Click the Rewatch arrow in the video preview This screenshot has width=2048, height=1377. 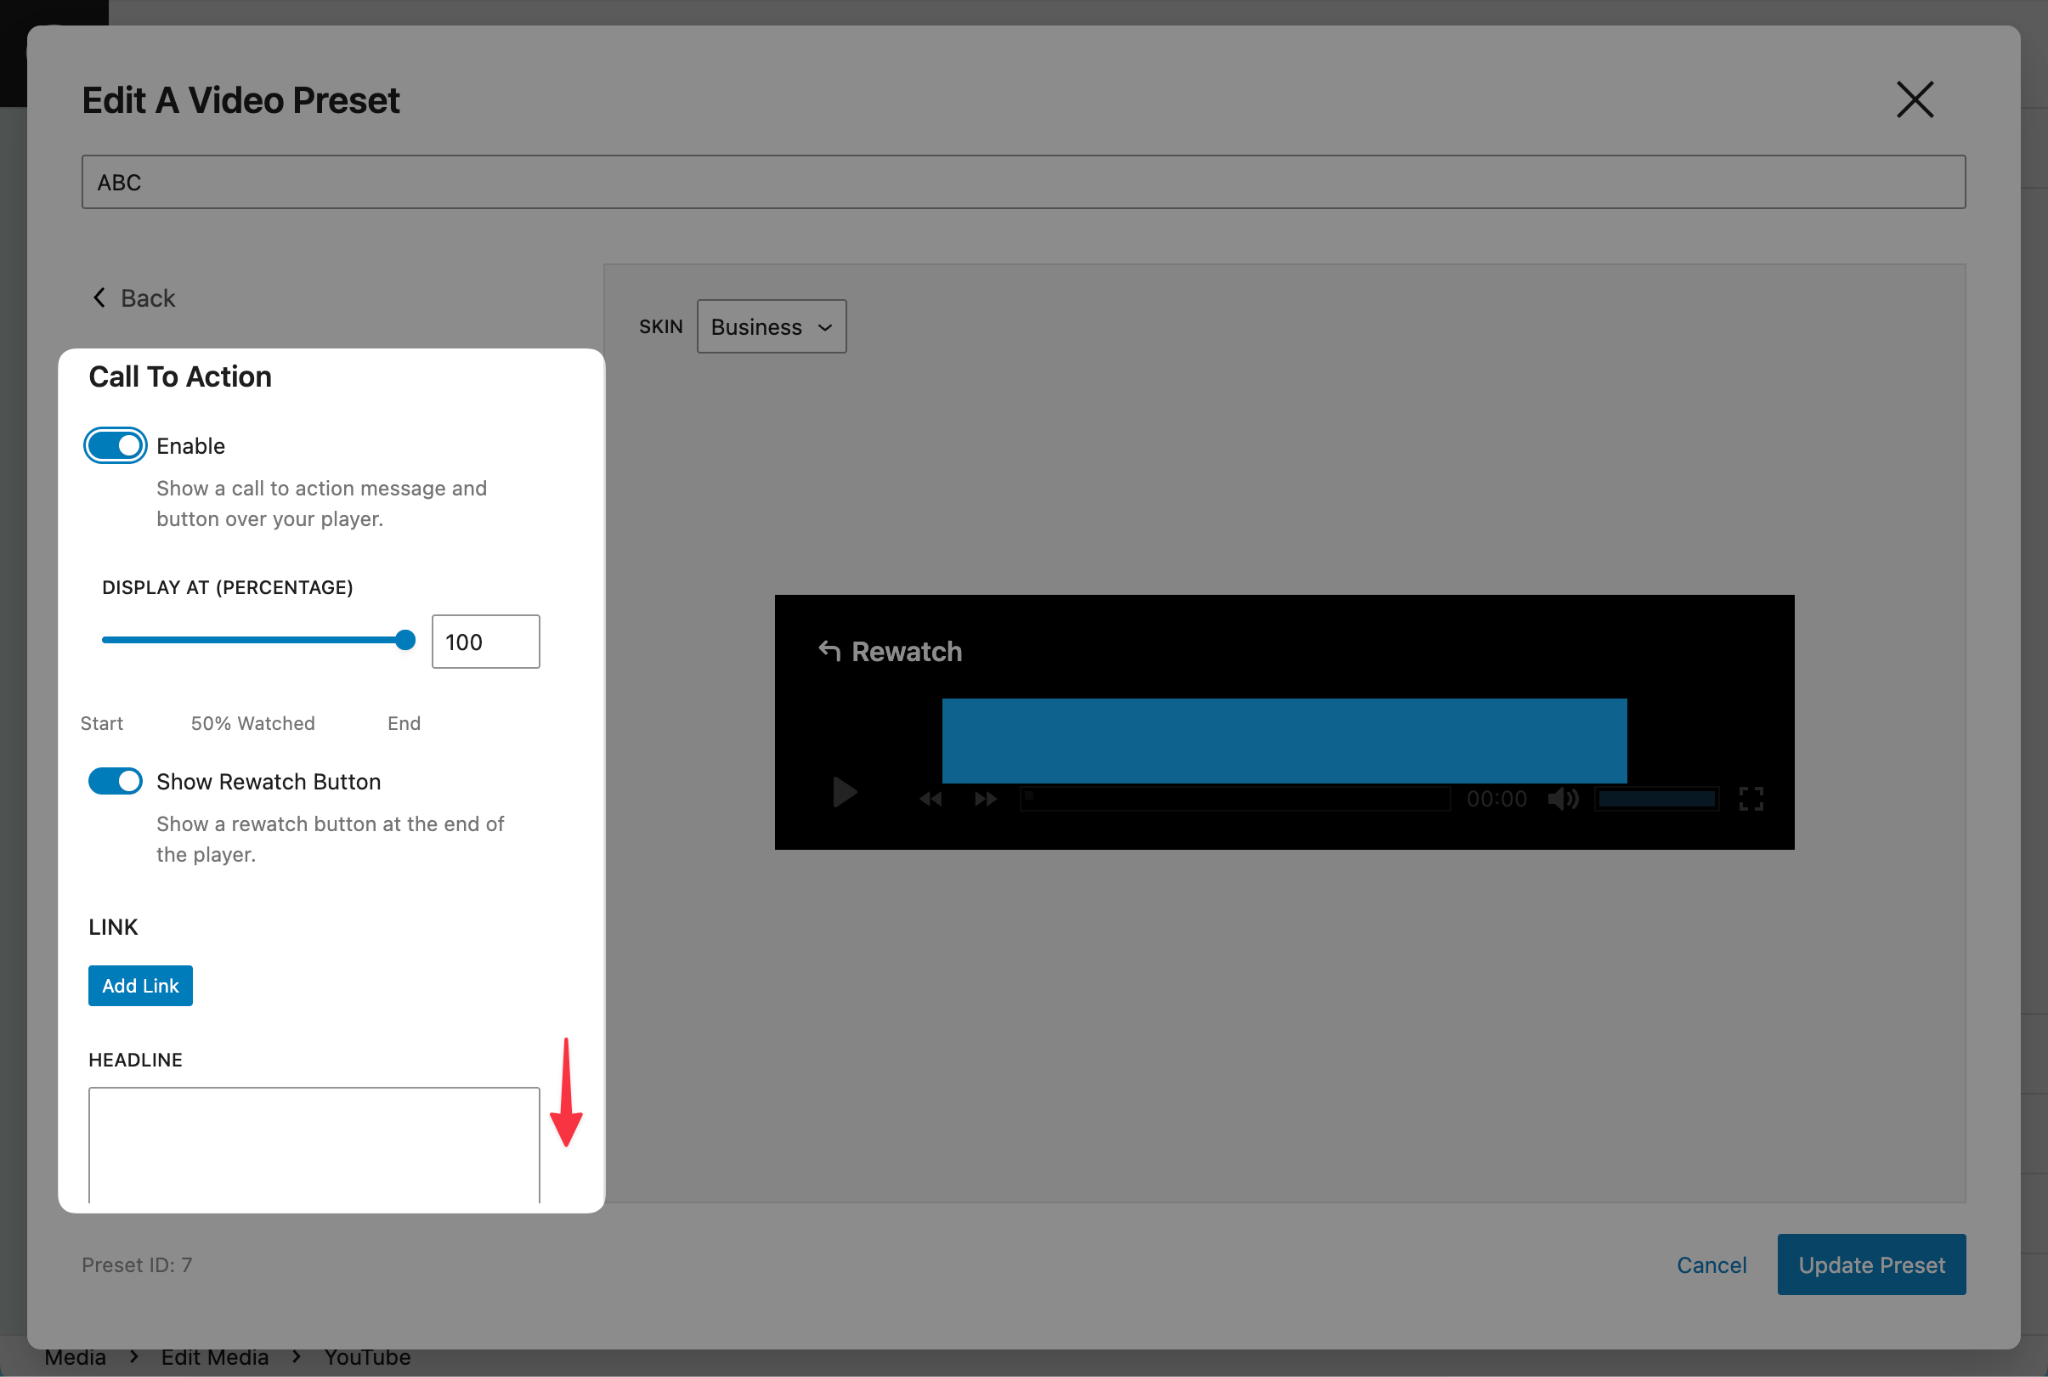point(829,650)
